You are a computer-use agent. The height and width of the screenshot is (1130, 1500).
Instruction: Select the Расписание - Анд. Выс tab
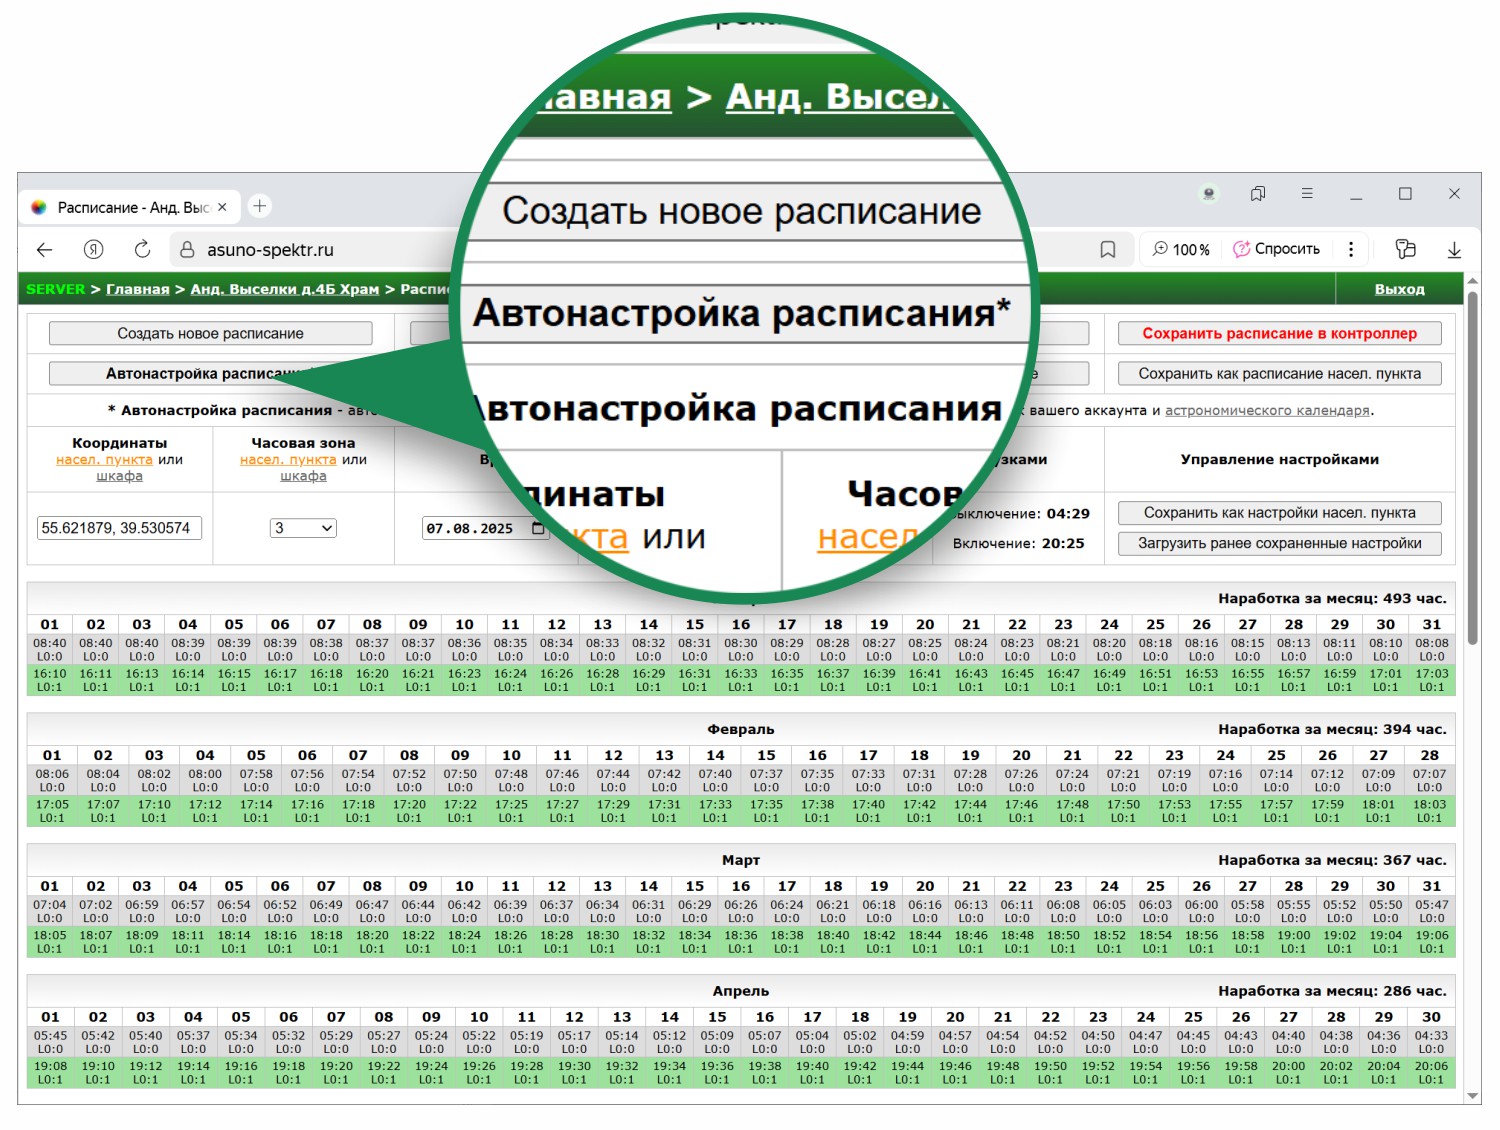point(130,206)
